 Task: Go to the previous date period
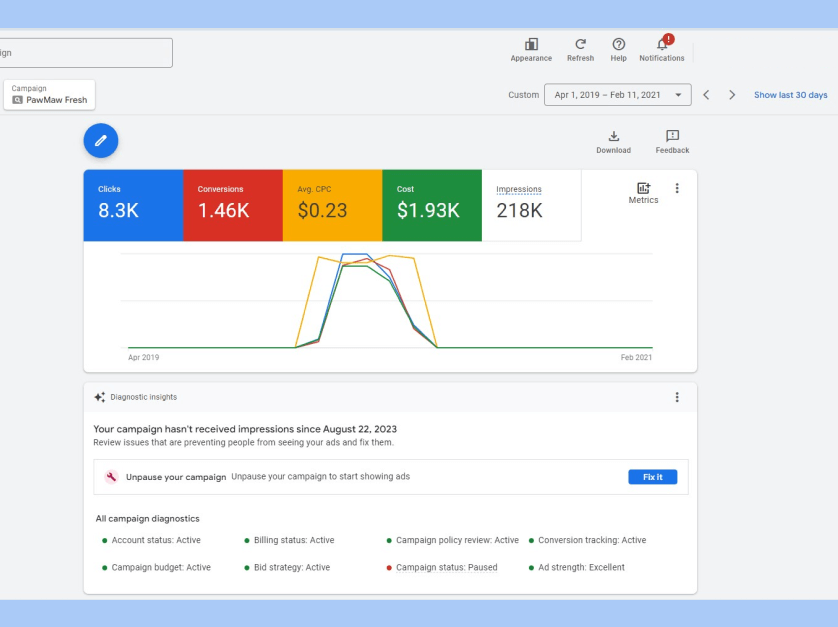click(x=707, y=95)
